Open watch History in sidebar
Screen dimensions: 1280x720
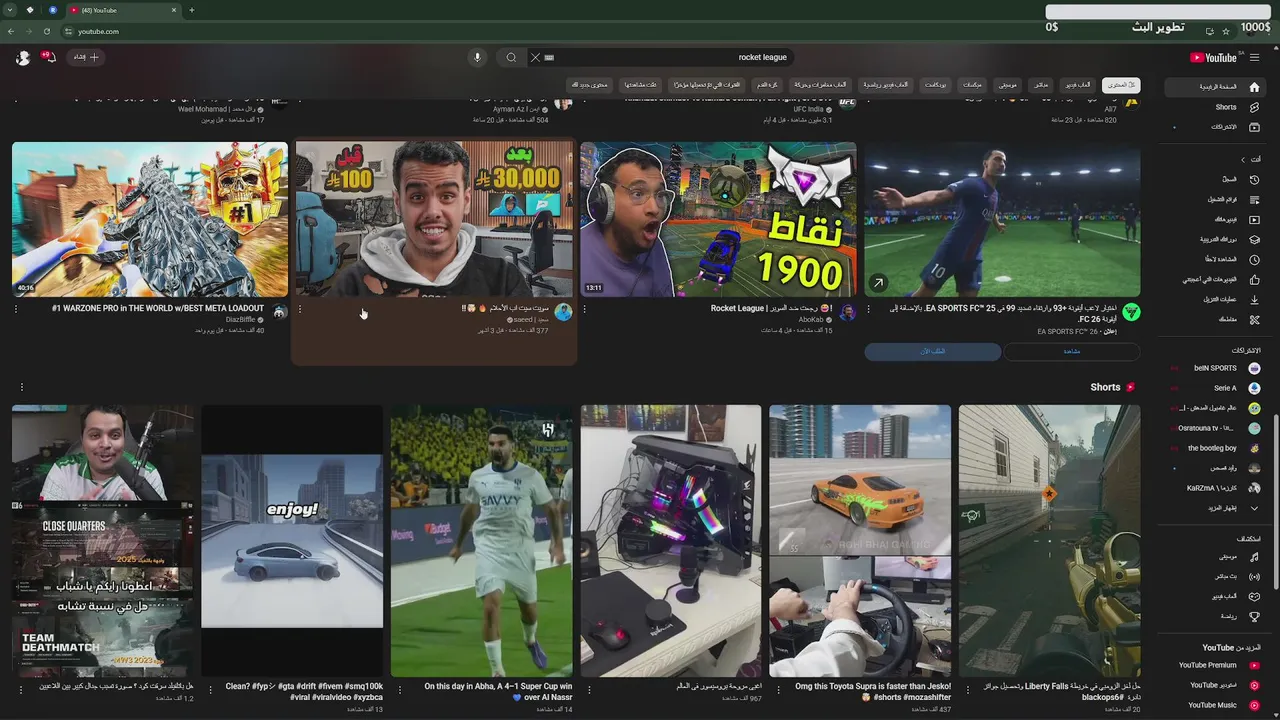1216,179
